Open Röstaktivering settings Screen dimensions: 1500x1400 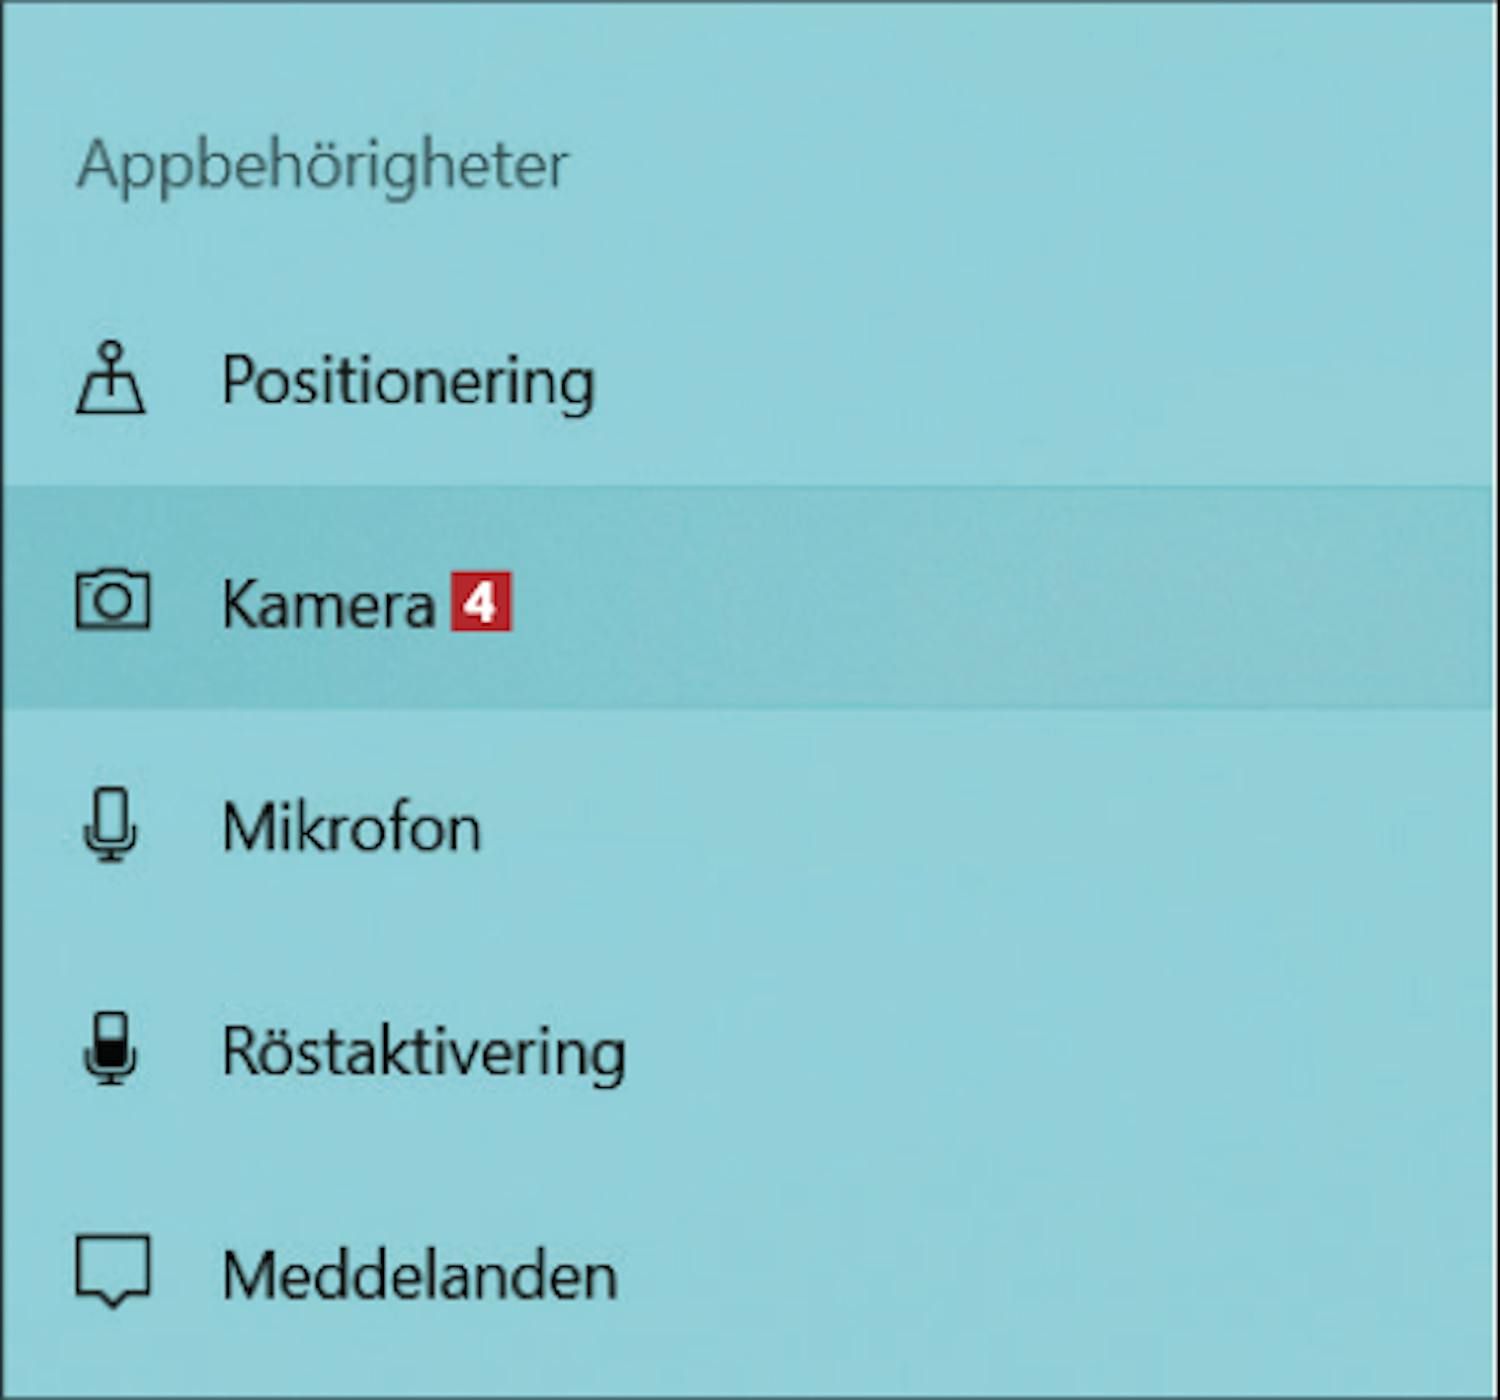[424, 1052]
